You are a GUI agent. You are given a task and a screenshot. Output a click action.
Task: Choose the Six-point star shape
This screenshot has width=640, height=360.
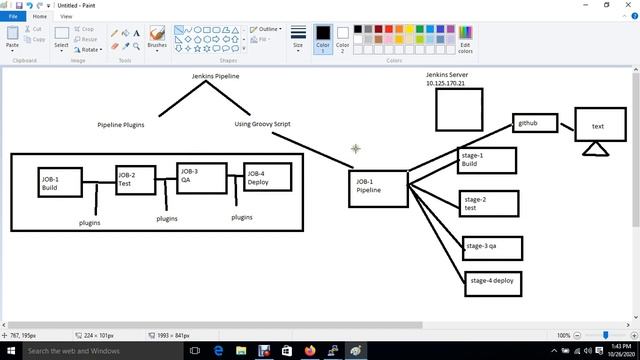tap(207, 49)
